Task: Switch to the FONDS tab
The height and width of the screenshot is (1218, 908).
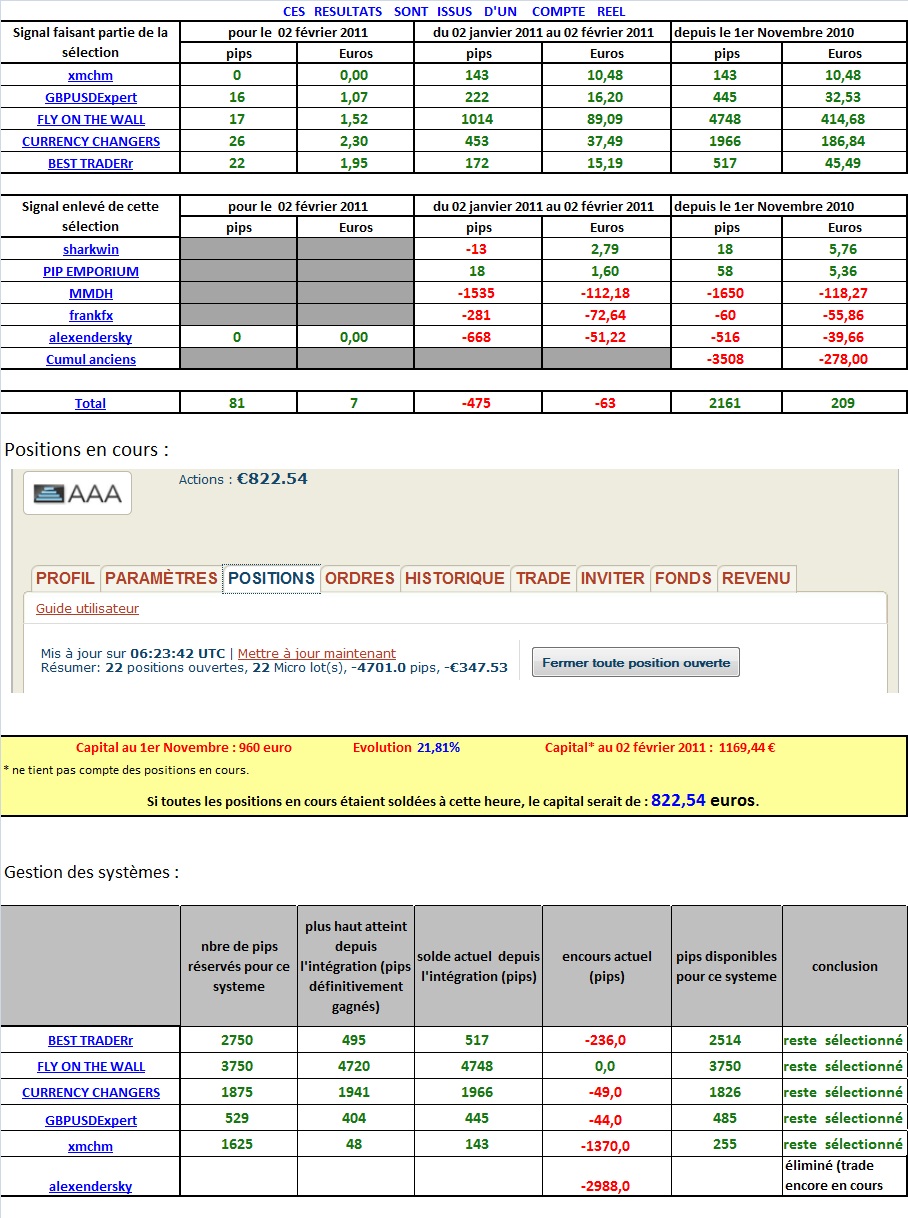Action: tap(683, 578)
